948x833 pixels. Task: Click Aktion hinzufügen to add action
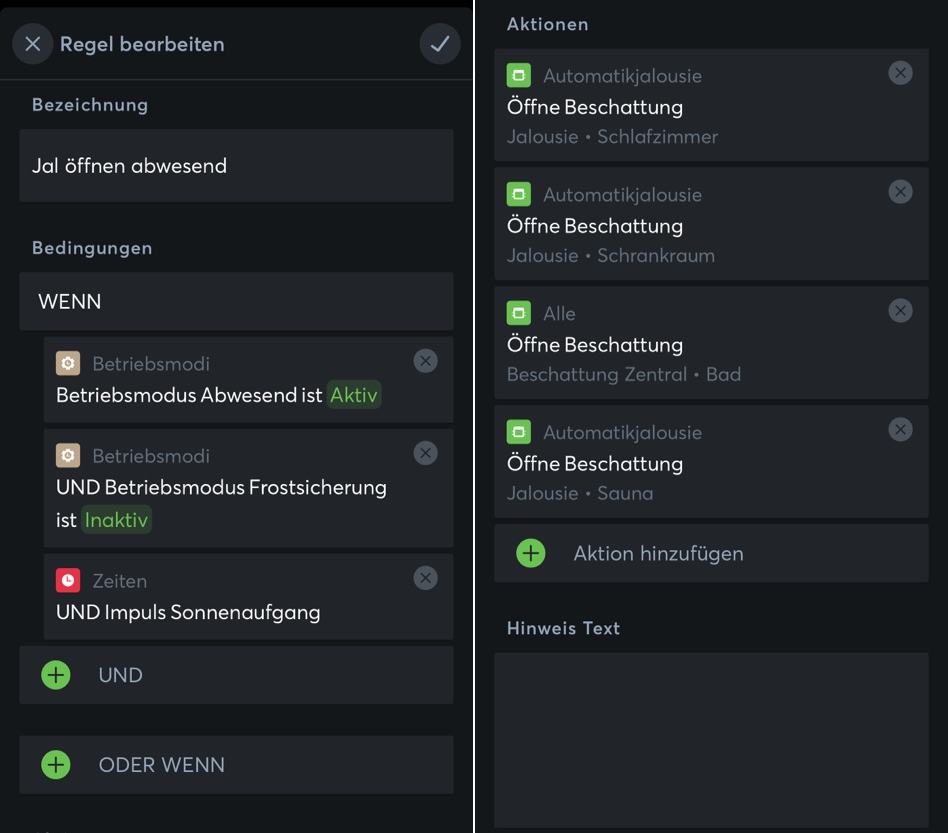pyautogui.click(x=658, y=553)
